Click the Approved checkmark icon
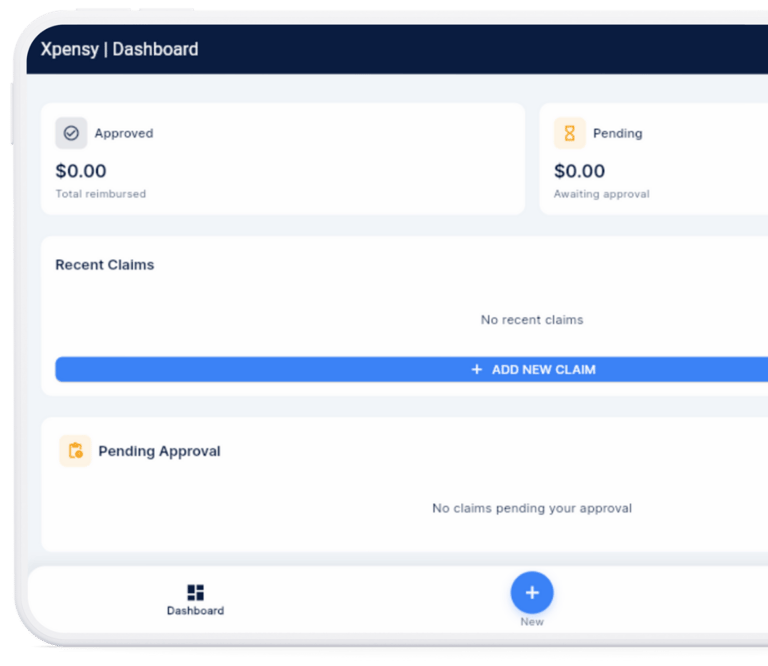This screenshot has height=666, width=768. pos(71,133)
